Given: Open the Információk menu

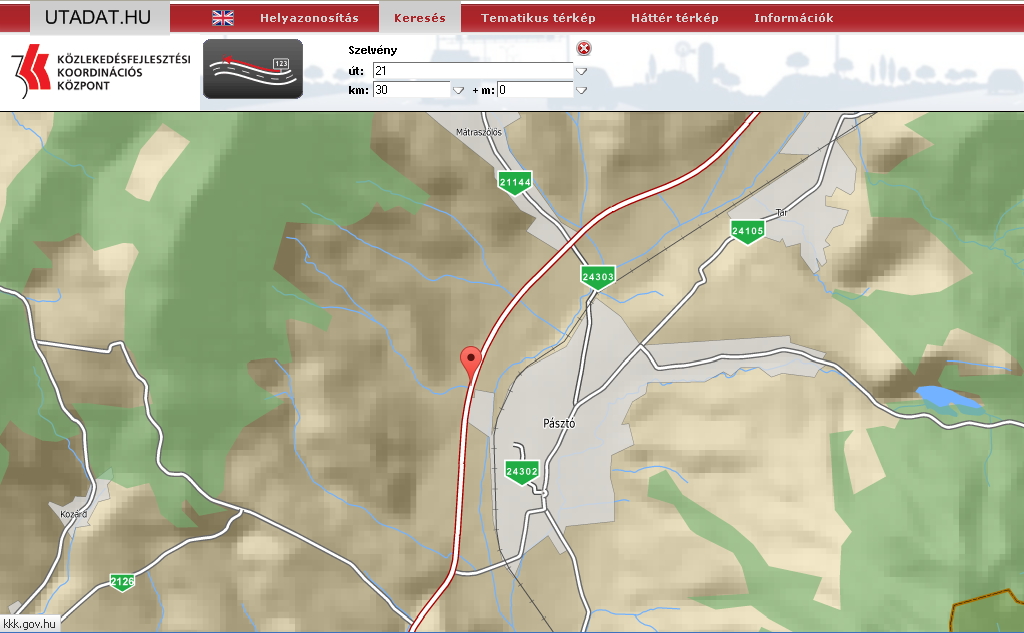Looking at the screenshot, I should [793, 18].
